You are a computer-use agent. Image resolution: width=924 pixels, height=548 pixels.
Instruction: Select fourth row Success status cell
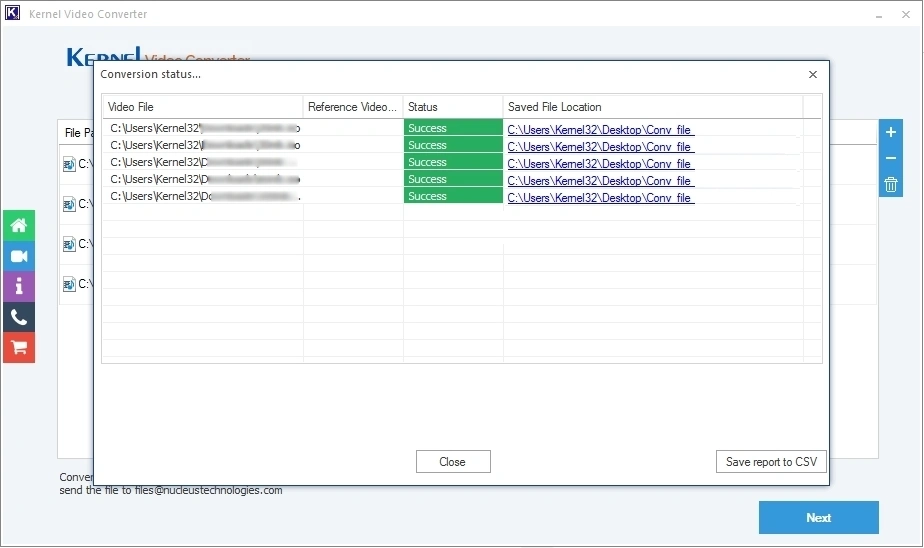point(453,179)
